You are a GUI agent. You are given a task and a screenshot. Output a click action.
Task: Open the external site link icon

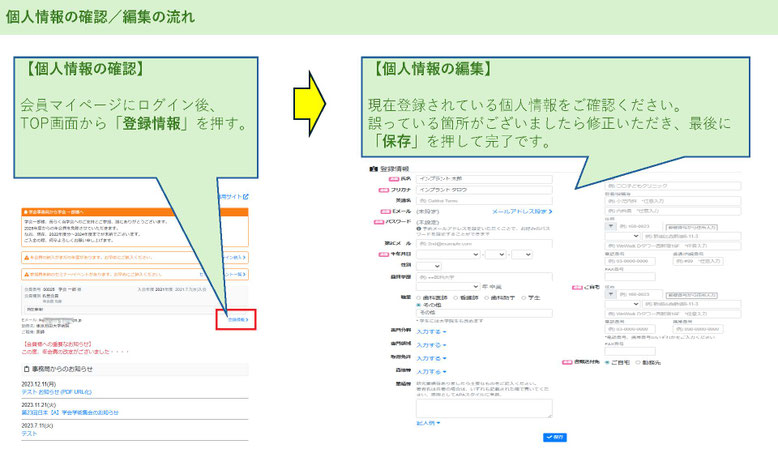pyautogui.click(x=246, y=197)
